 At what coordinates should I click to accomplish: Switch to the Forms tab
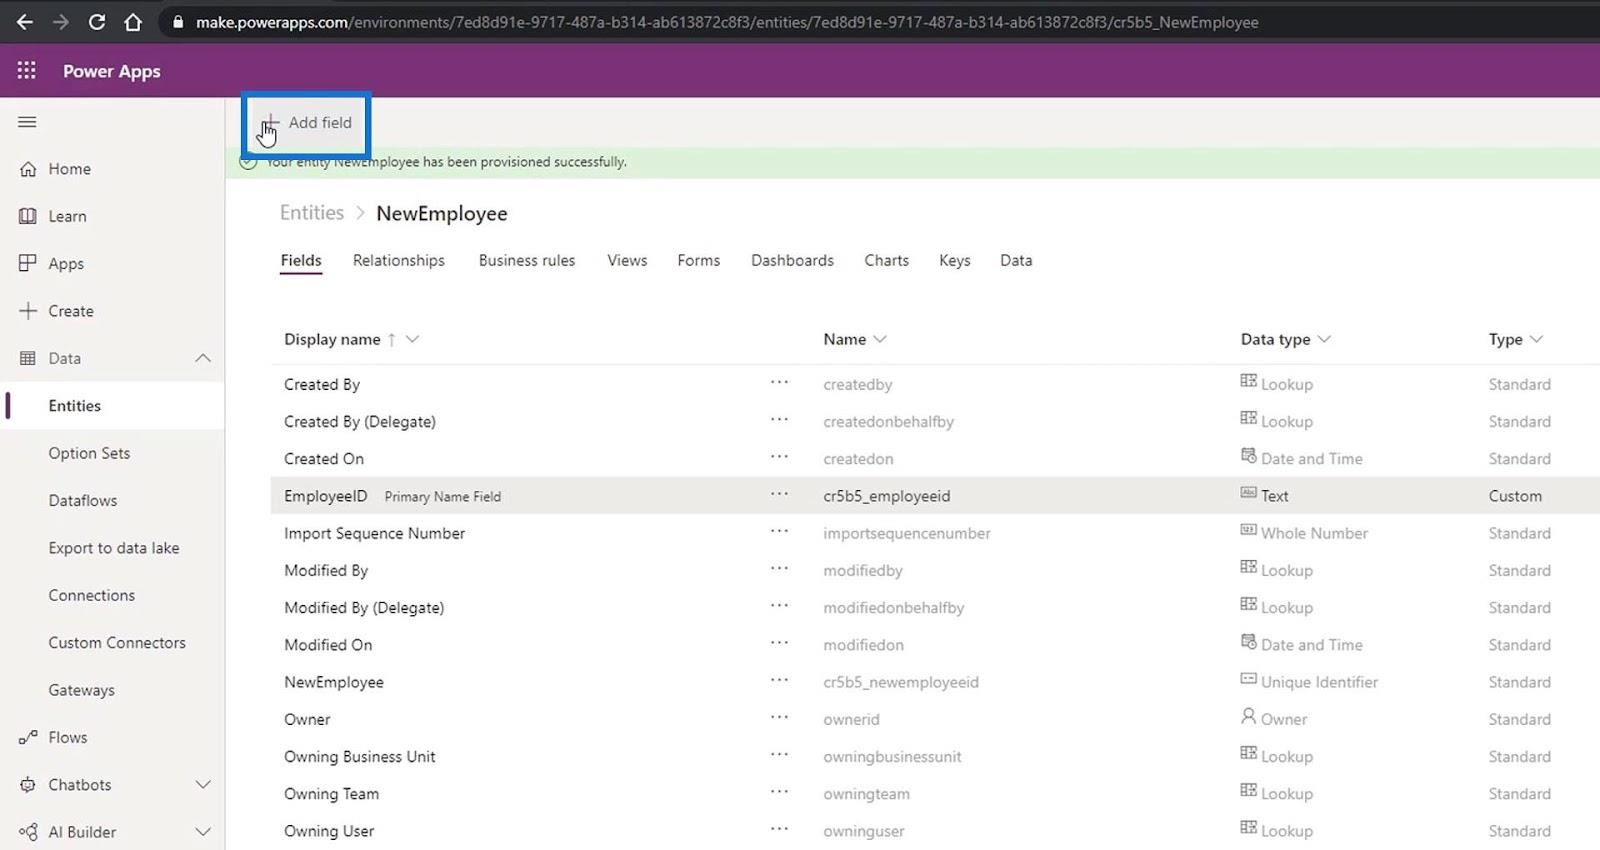[x=698, y=260]
